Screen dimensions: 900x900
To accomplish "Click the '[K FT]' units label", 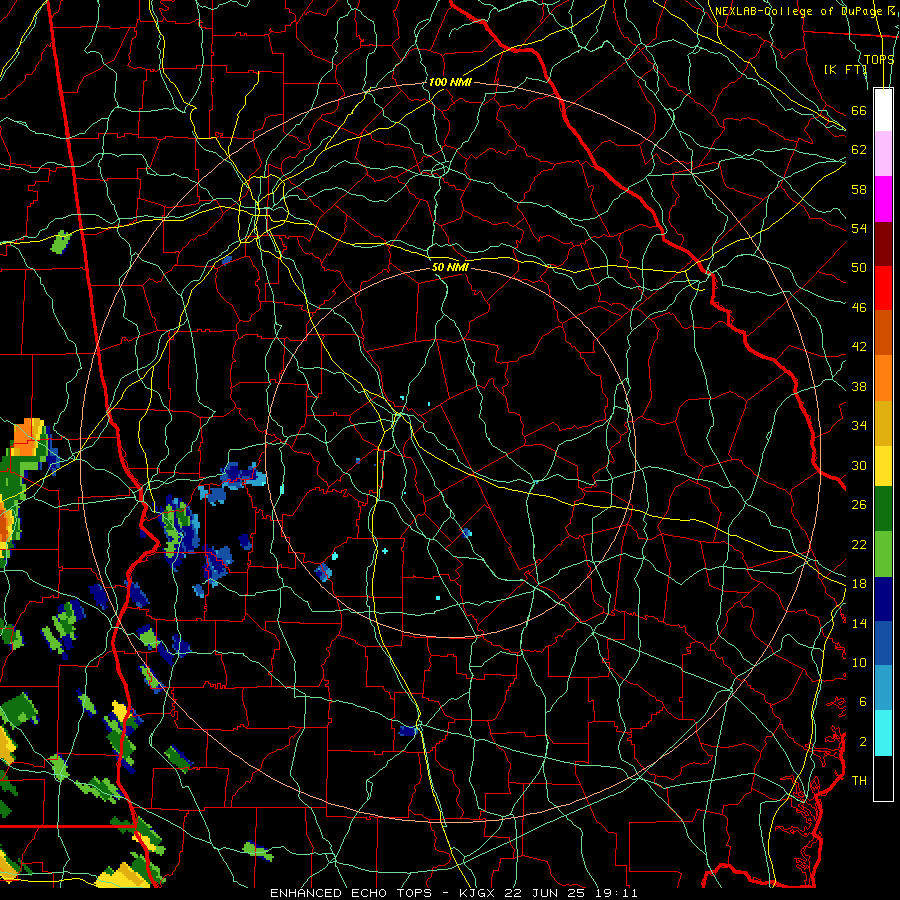I will tap(845, 69).
